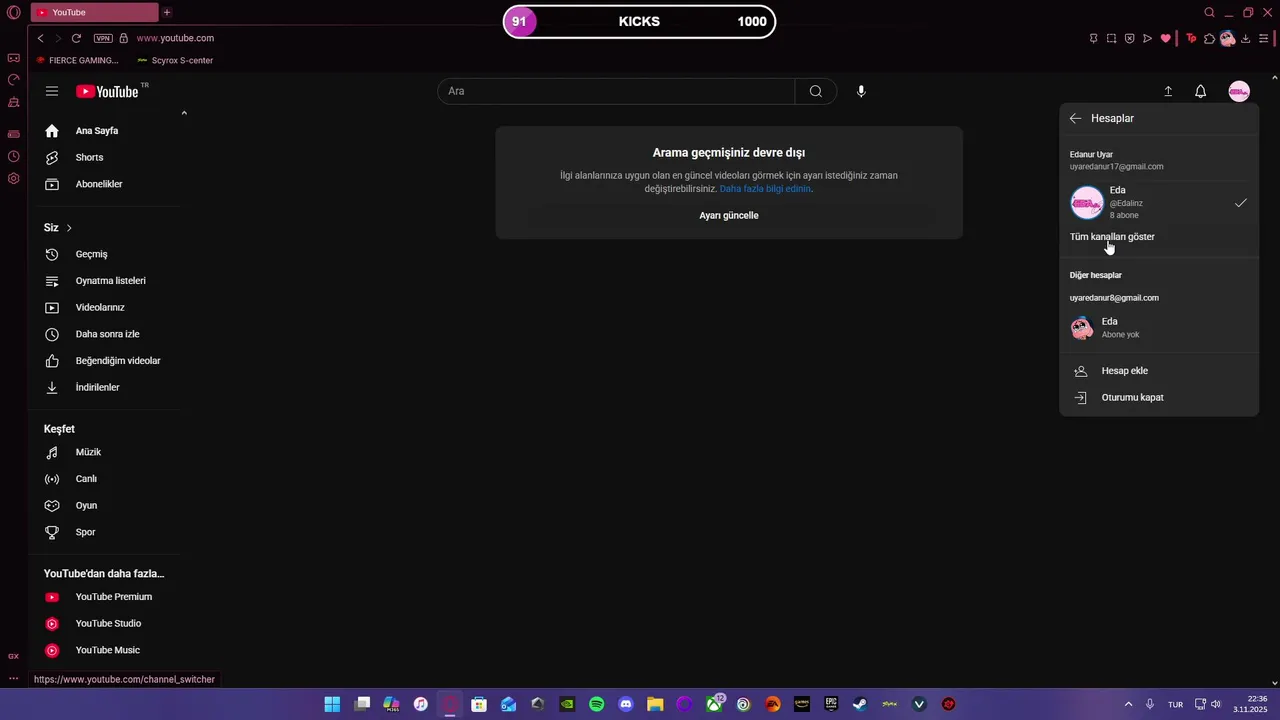
Task: Open browser downloads icon
Action: (1245, 38)
